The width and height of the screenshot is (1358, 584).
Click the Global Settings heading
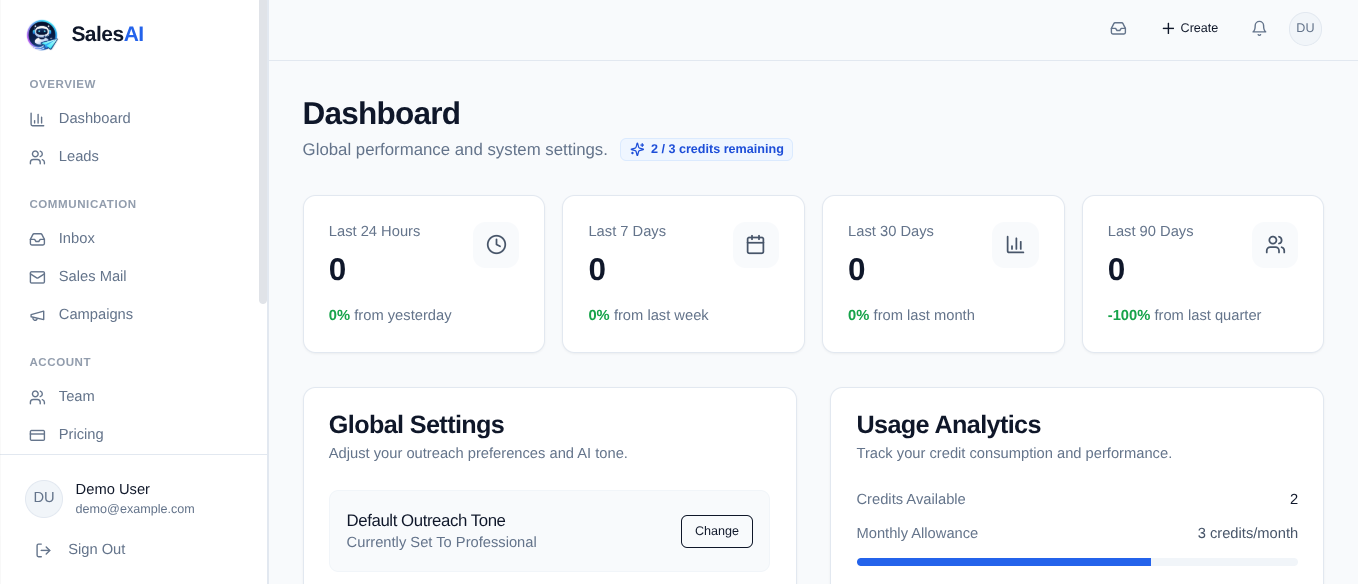click(416, 424)
